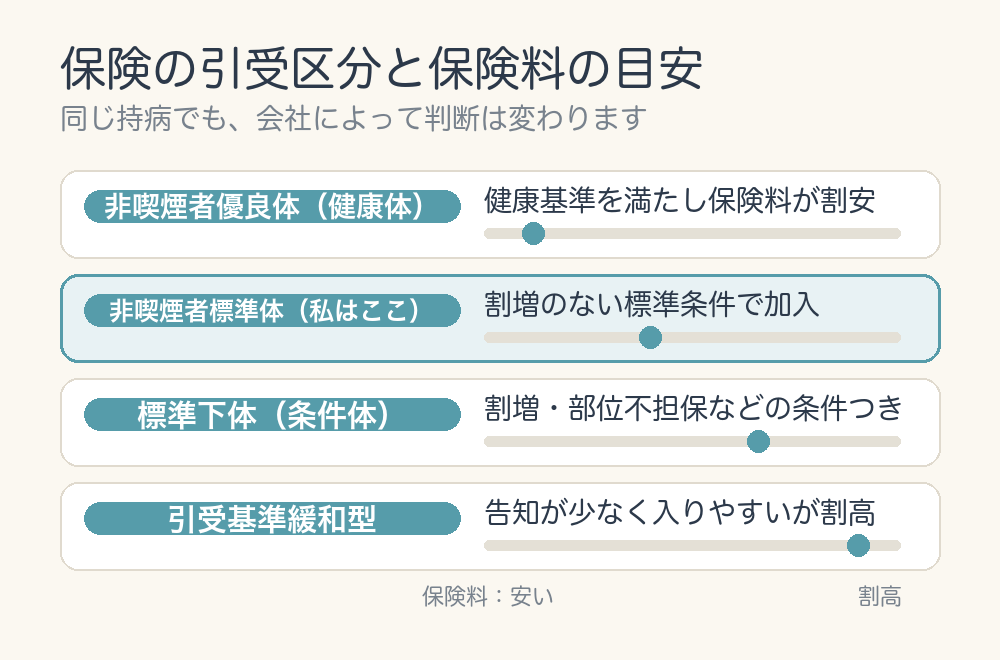Click the 保険料：安い axis label
Screen dimensions: 1000x660
click(487, 597)
